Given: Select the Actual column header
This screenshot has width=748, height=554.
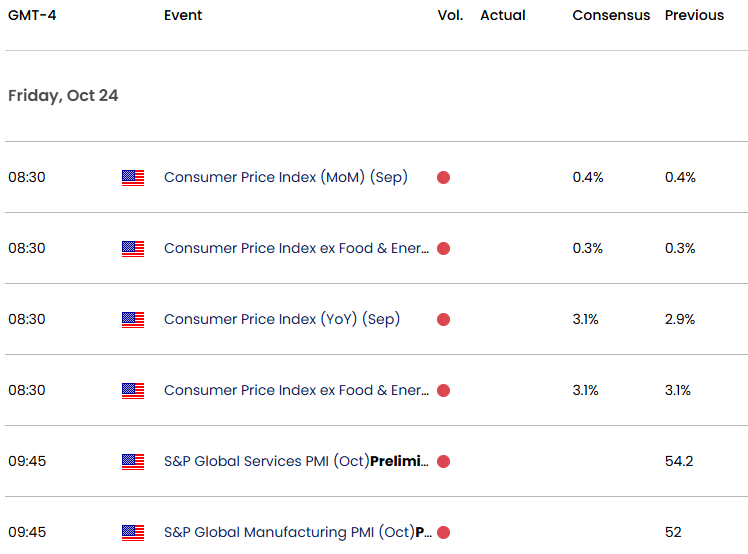Looking at the screenshot, I should [x=503, y=15].
